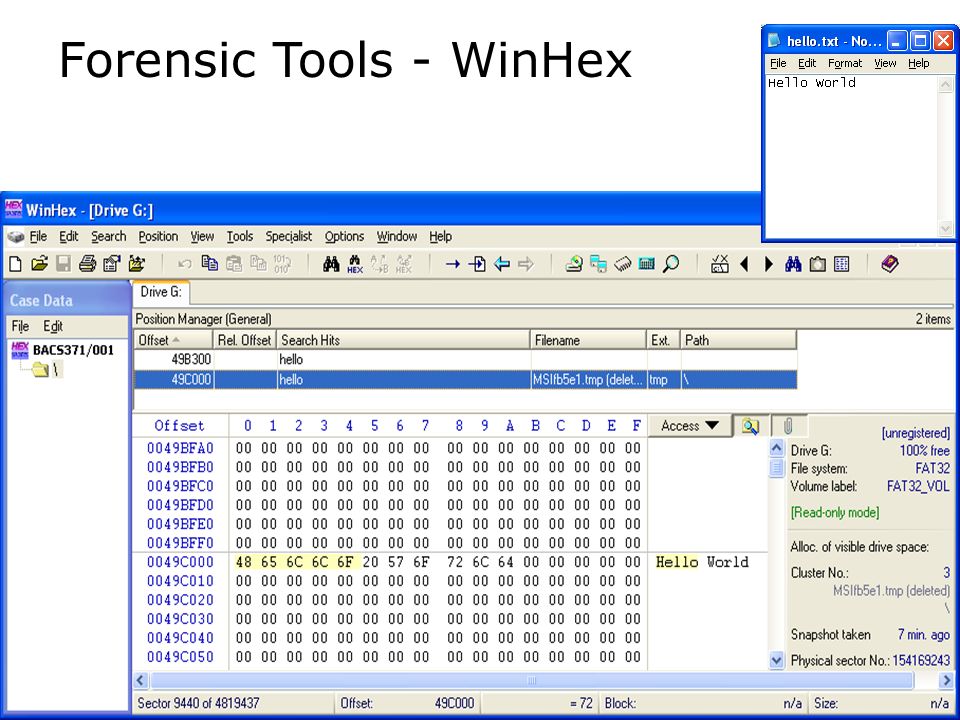The image size is (960, 720).
Task: Click the Copy block toolbar icon
Action: tap(209, 263)
